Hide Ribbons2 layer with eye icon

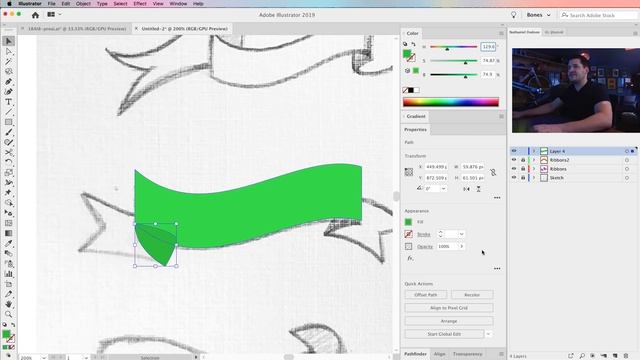(514, 160)
